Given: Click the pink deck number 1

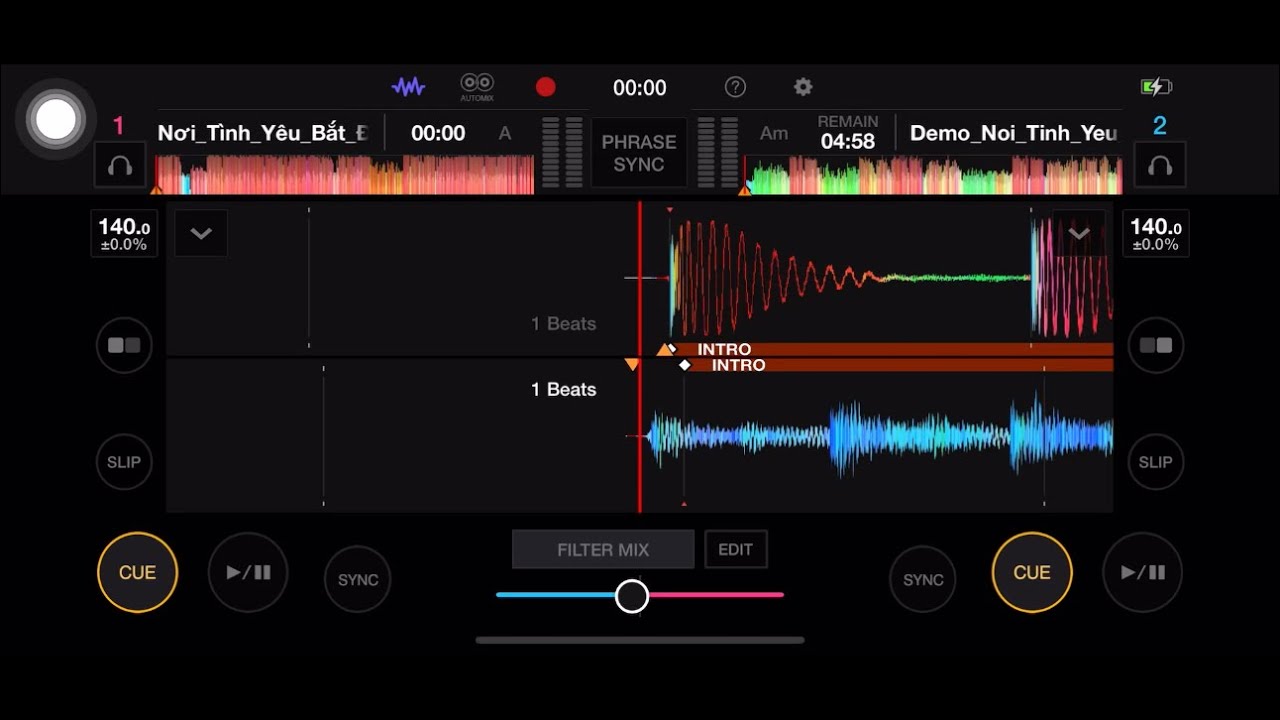Looking at the screenshot, I should [118, 126].
